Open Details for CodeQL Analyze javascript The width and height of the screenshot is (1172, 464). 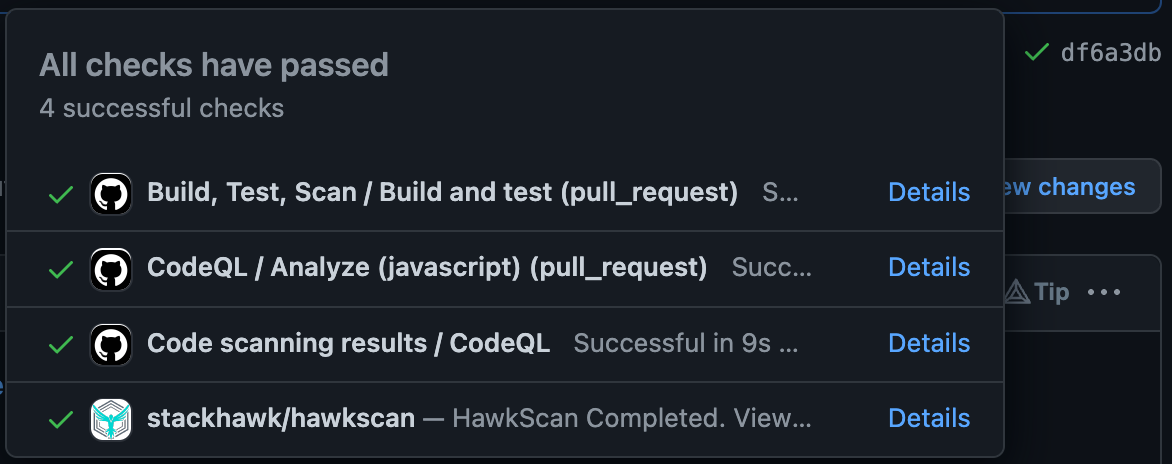(929, 267)
